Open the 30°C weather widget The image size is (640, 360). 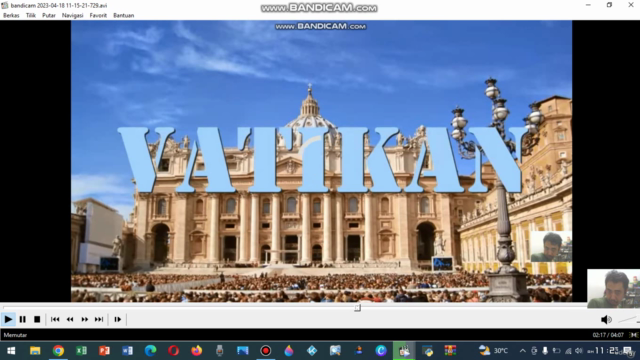(493, 351)
